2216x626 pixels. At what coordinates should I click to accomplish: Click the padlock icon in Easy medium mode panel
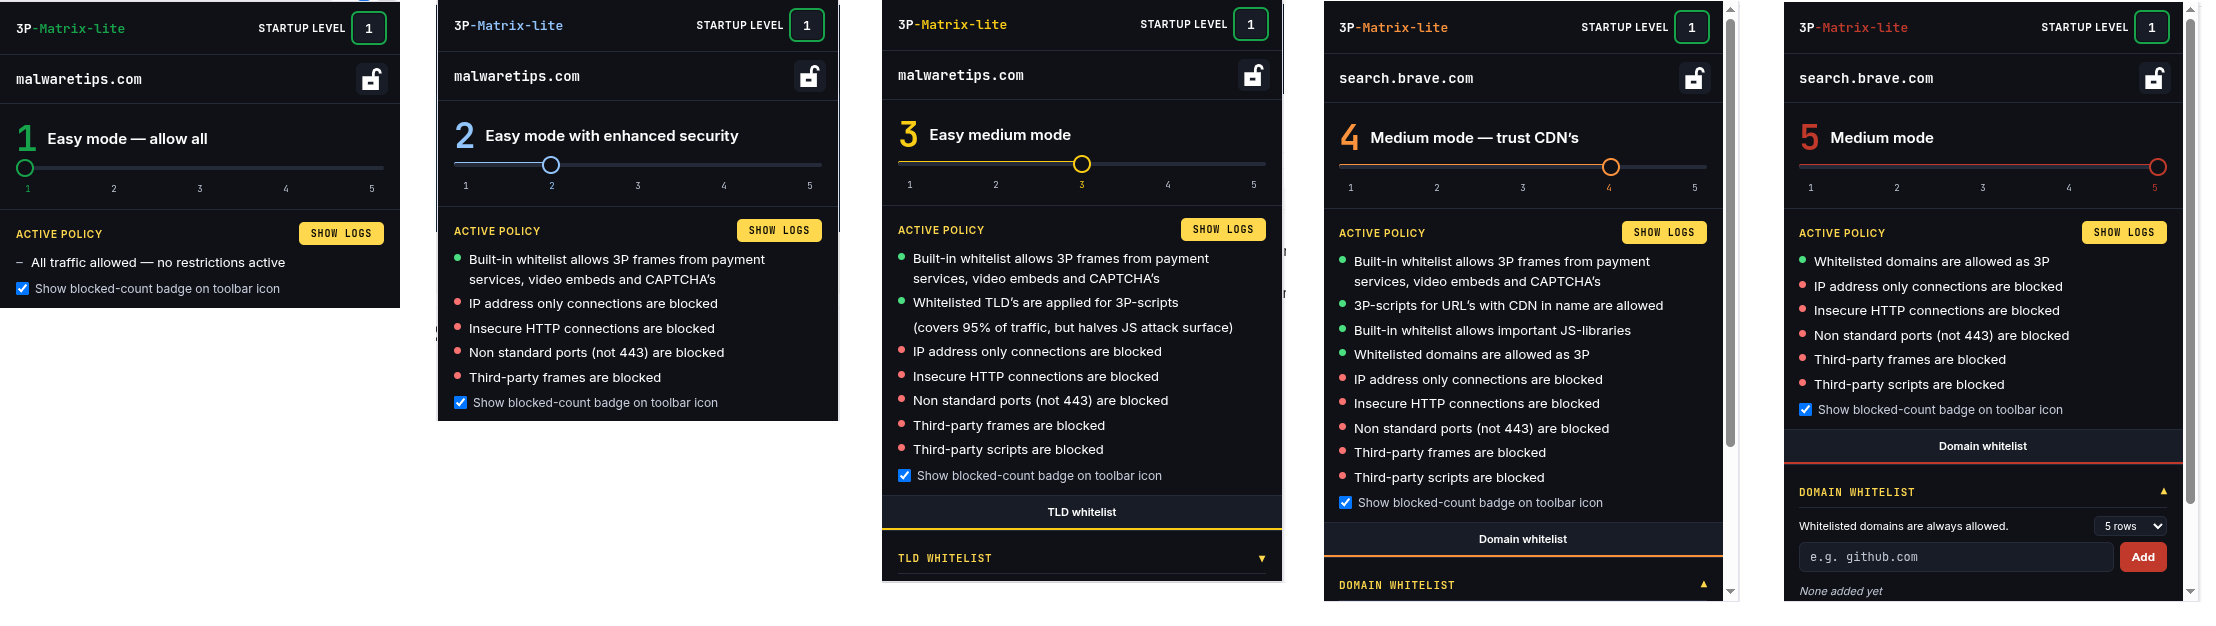(1253, 75)
